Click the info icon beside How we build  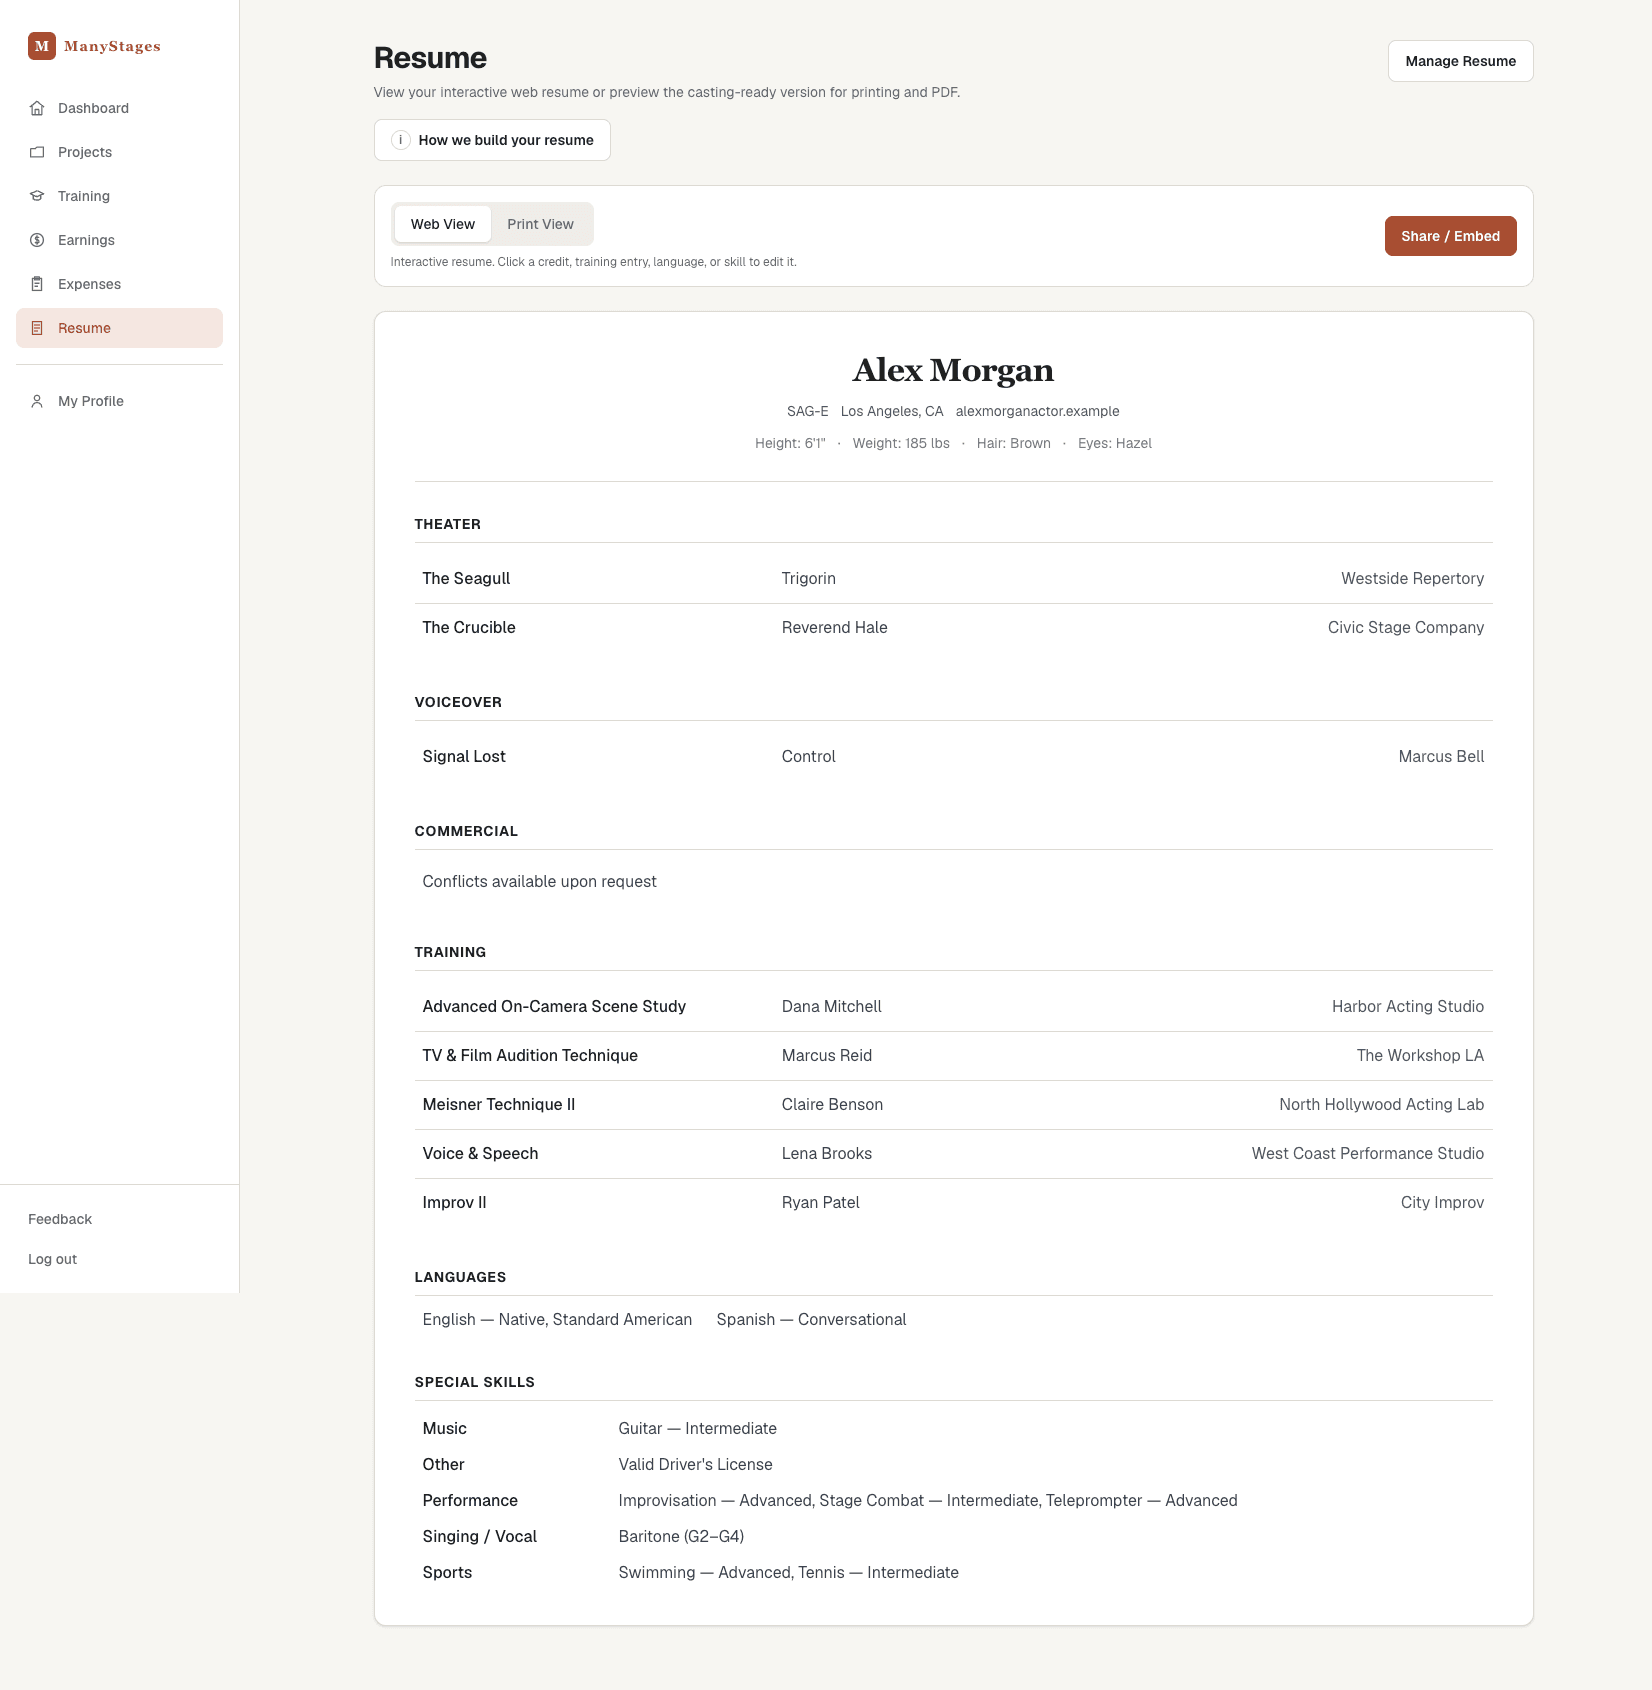tap(401, 140)
